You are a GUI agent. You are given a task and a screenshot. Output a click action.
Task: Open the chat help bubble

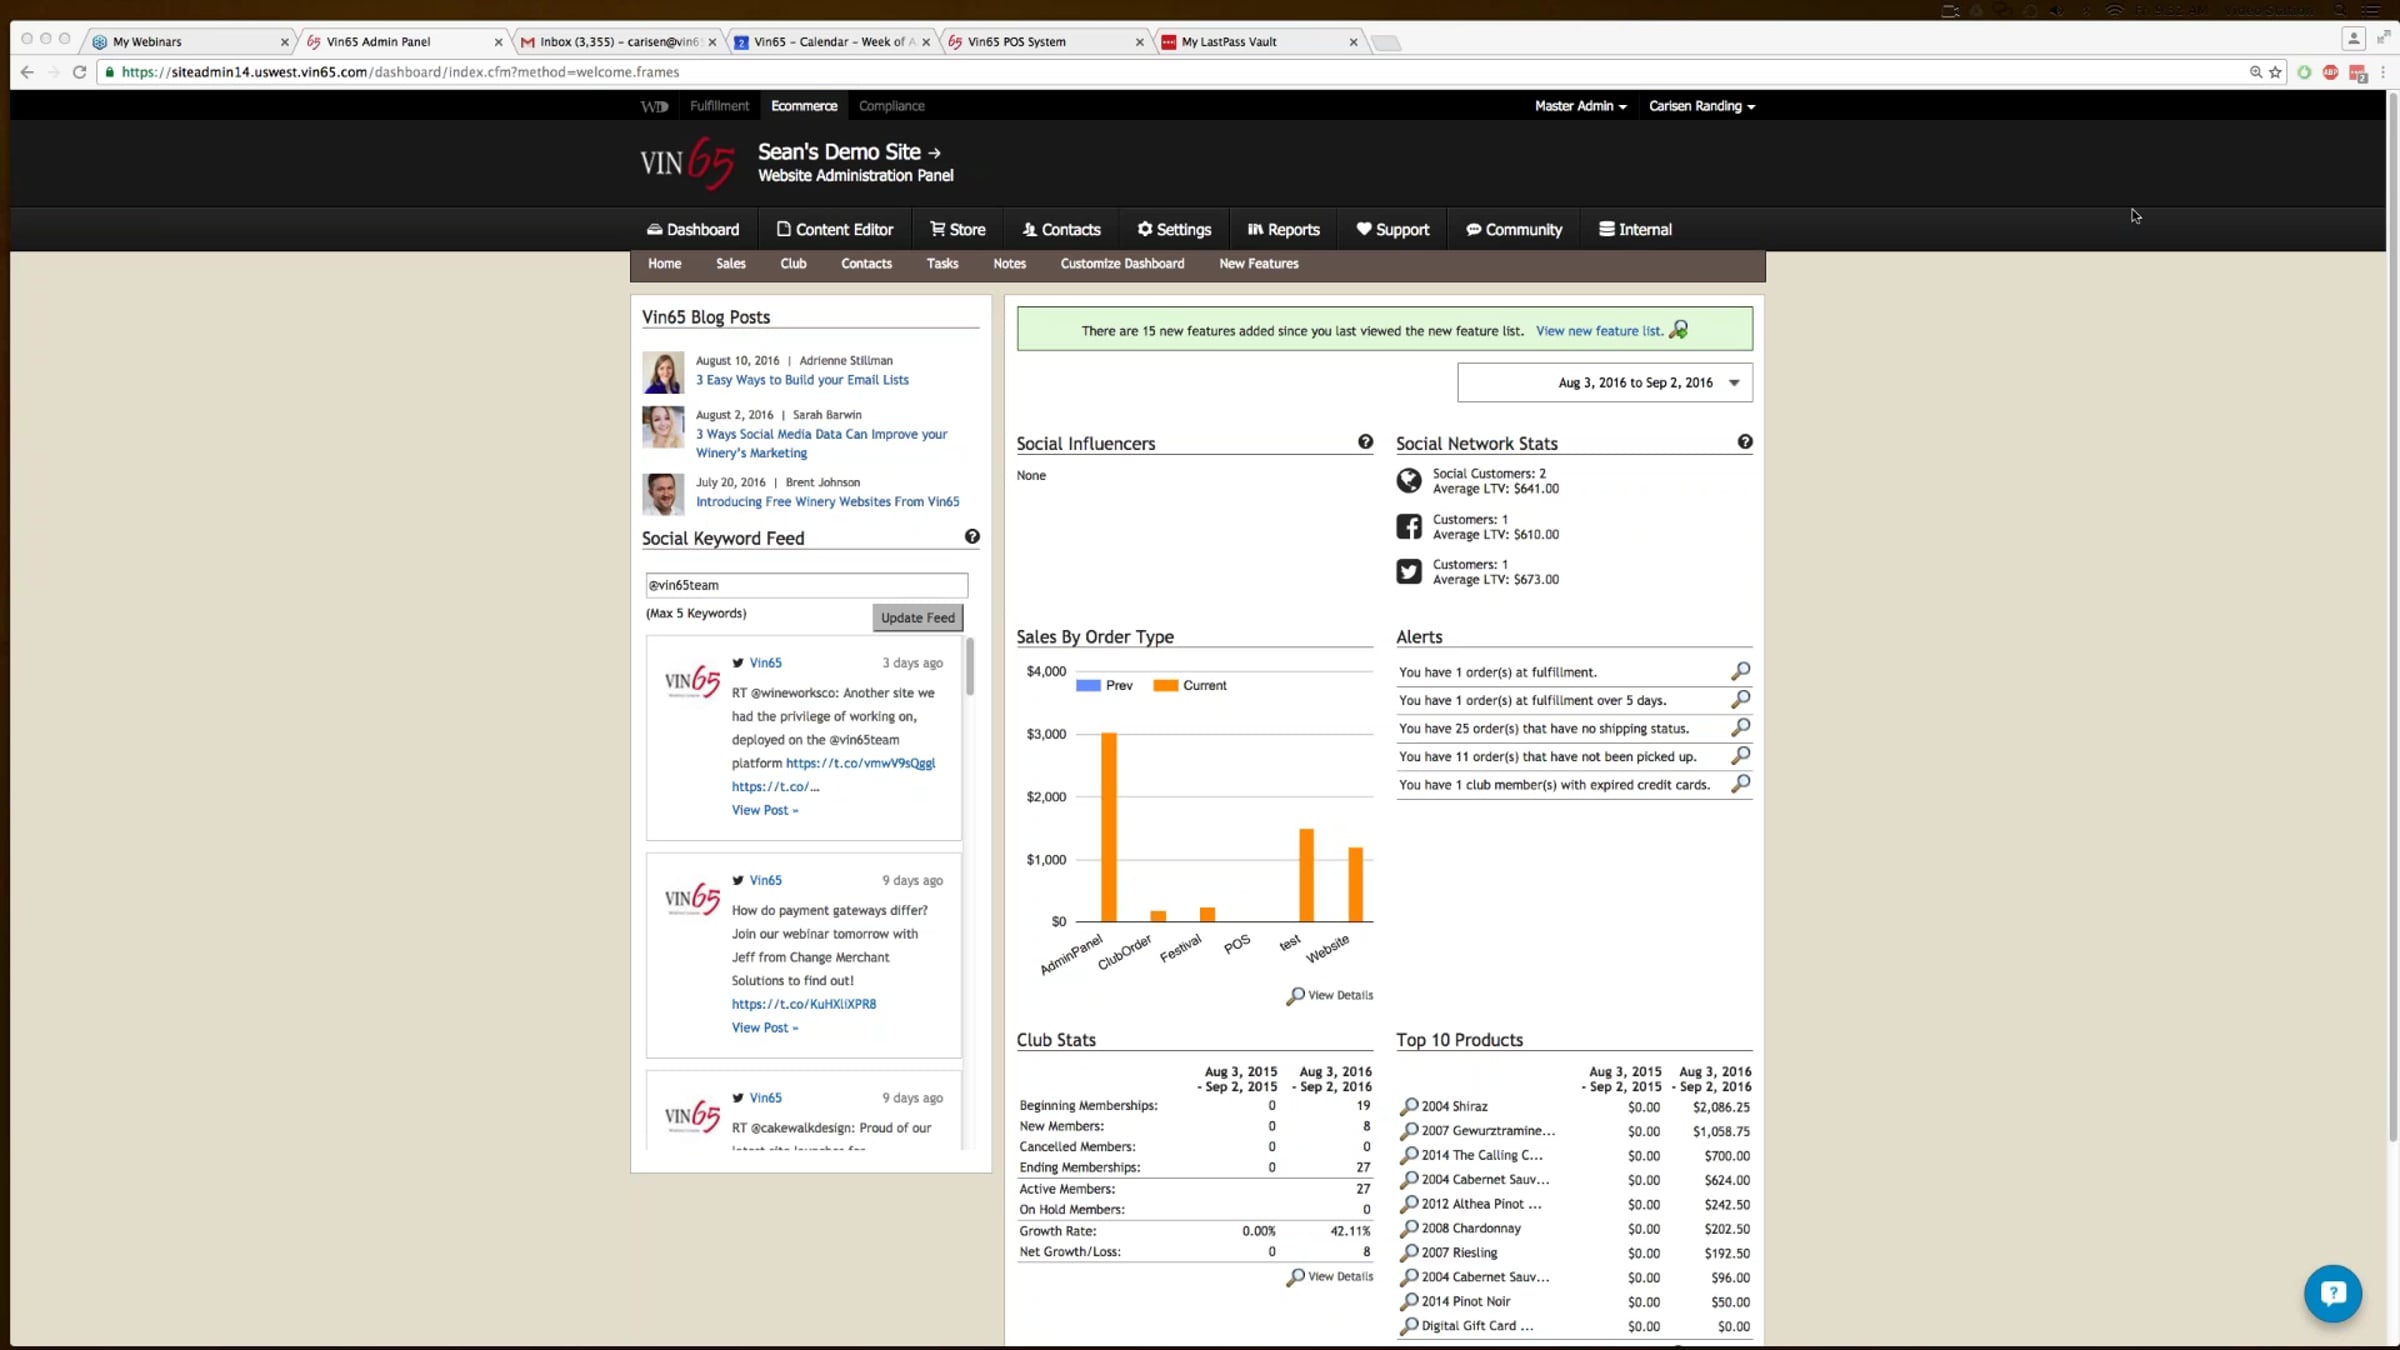pyautogui.click(x=2332, y=1293)
